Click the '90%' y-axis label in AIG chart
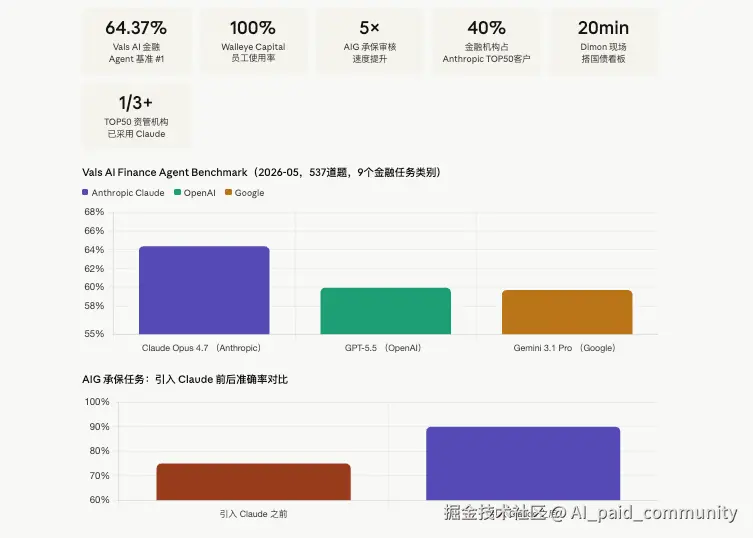 click(99, 427)
